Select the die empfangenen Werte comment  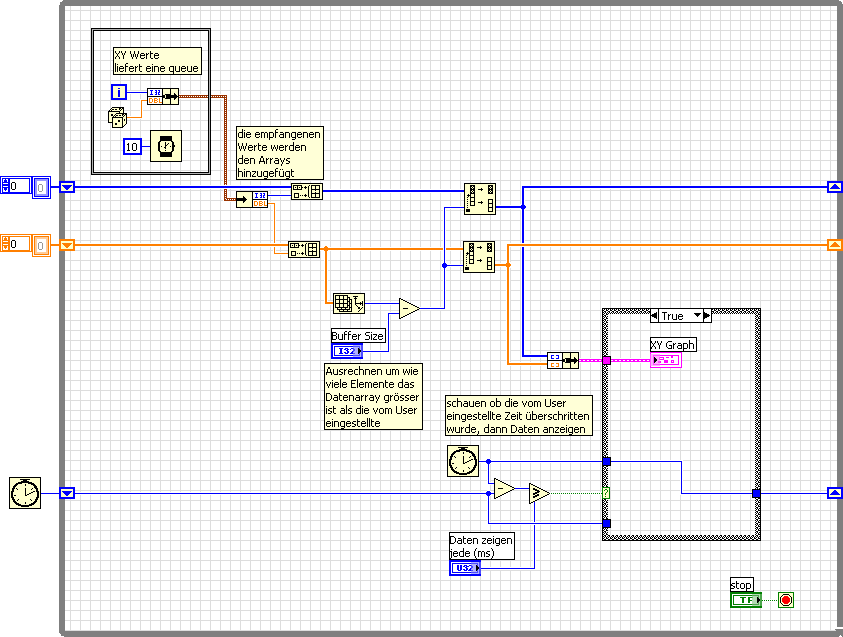pos(280,153)
